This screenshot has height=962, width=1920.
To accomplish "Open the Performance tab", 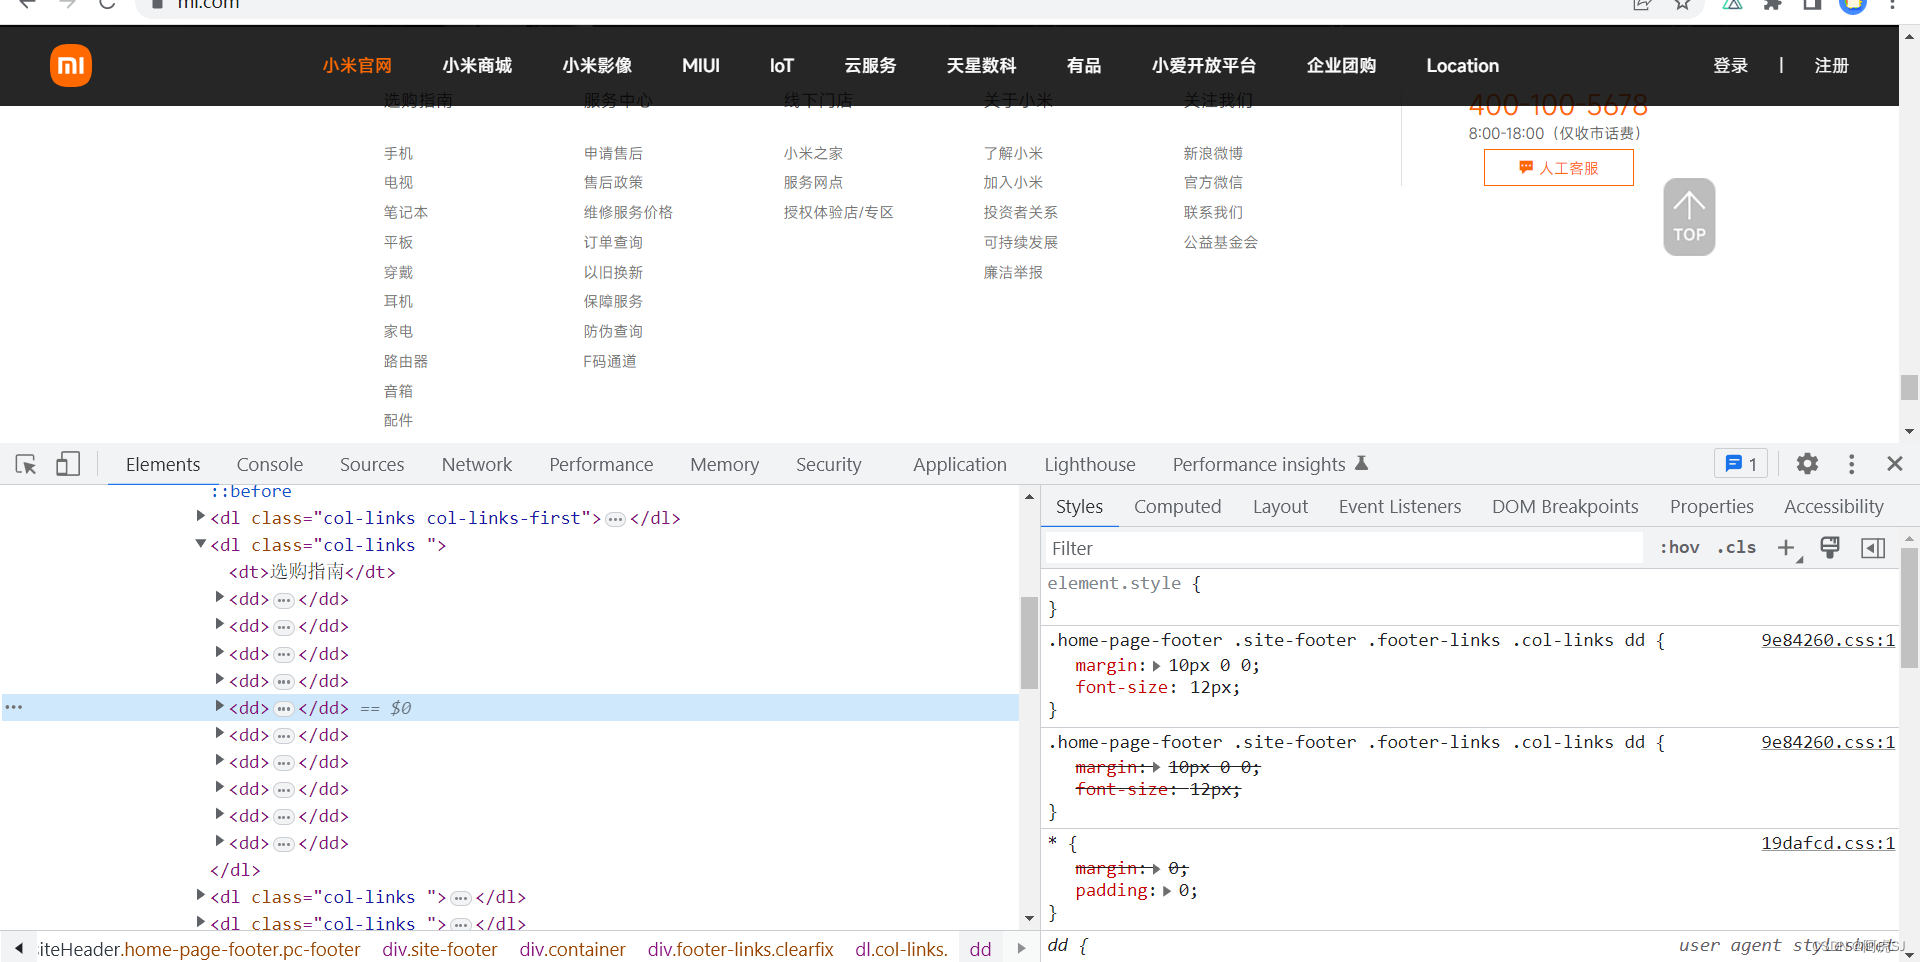I will (601, 464).
